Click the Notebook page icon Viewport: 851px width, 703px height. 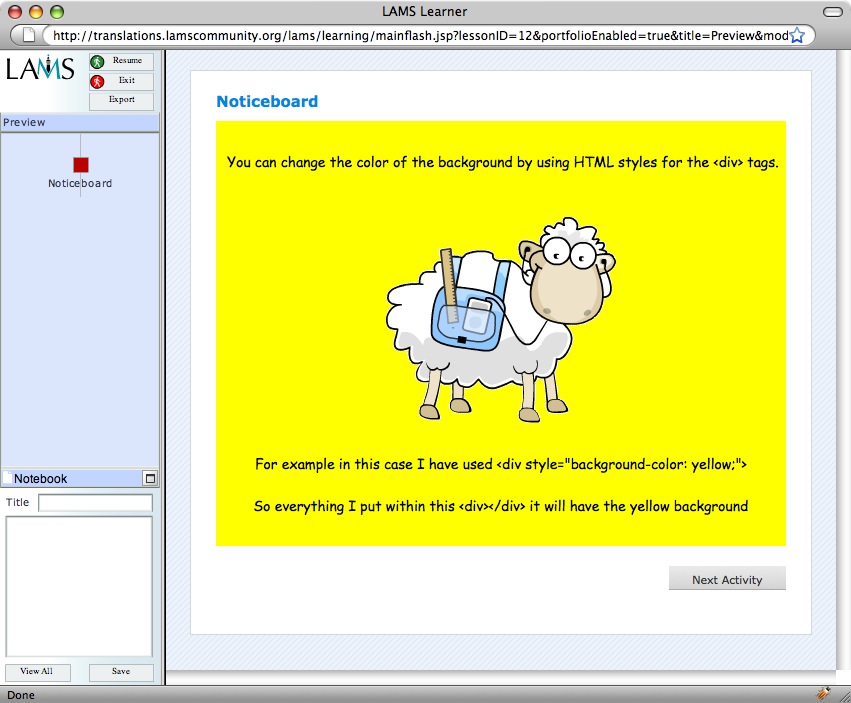coord(8,479)
